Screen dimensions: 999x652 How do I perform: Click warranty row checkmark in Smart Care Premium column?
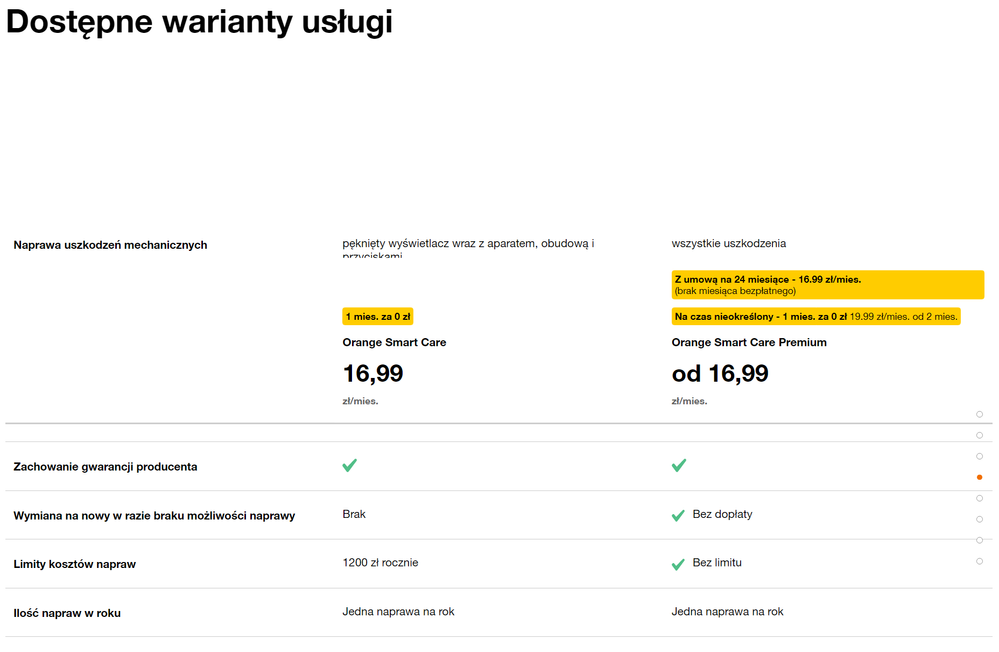[x=679, y=465]
